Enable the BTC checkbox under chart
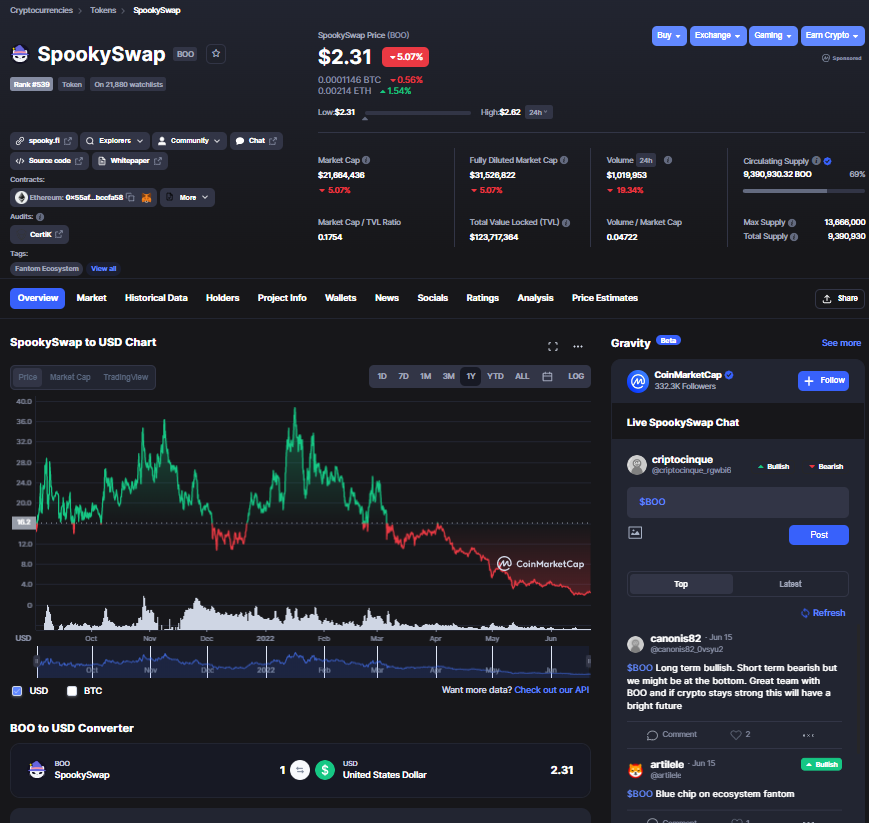Screen dimensions: 869x823 click(71, 691)
